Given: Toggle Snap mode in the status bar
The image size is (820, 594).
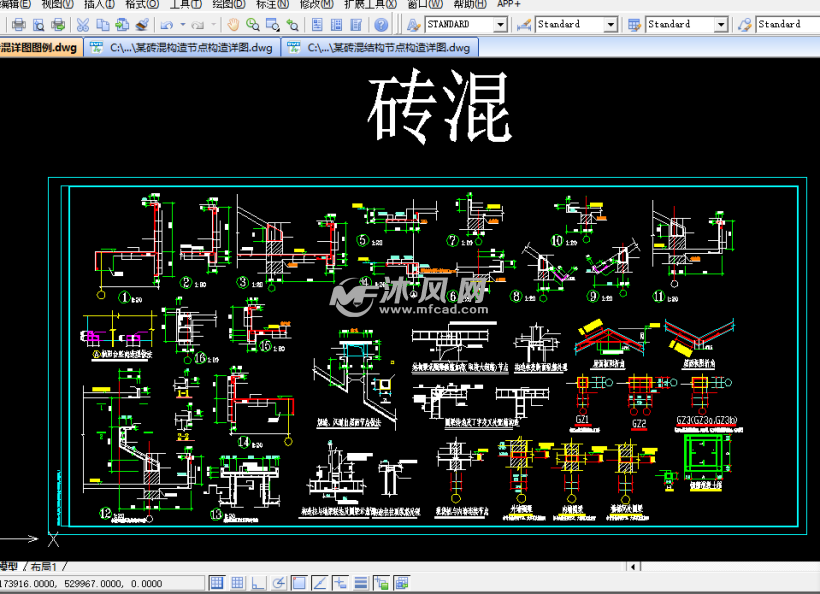Looking at the screenshot, I should click(x=217, y=582).
